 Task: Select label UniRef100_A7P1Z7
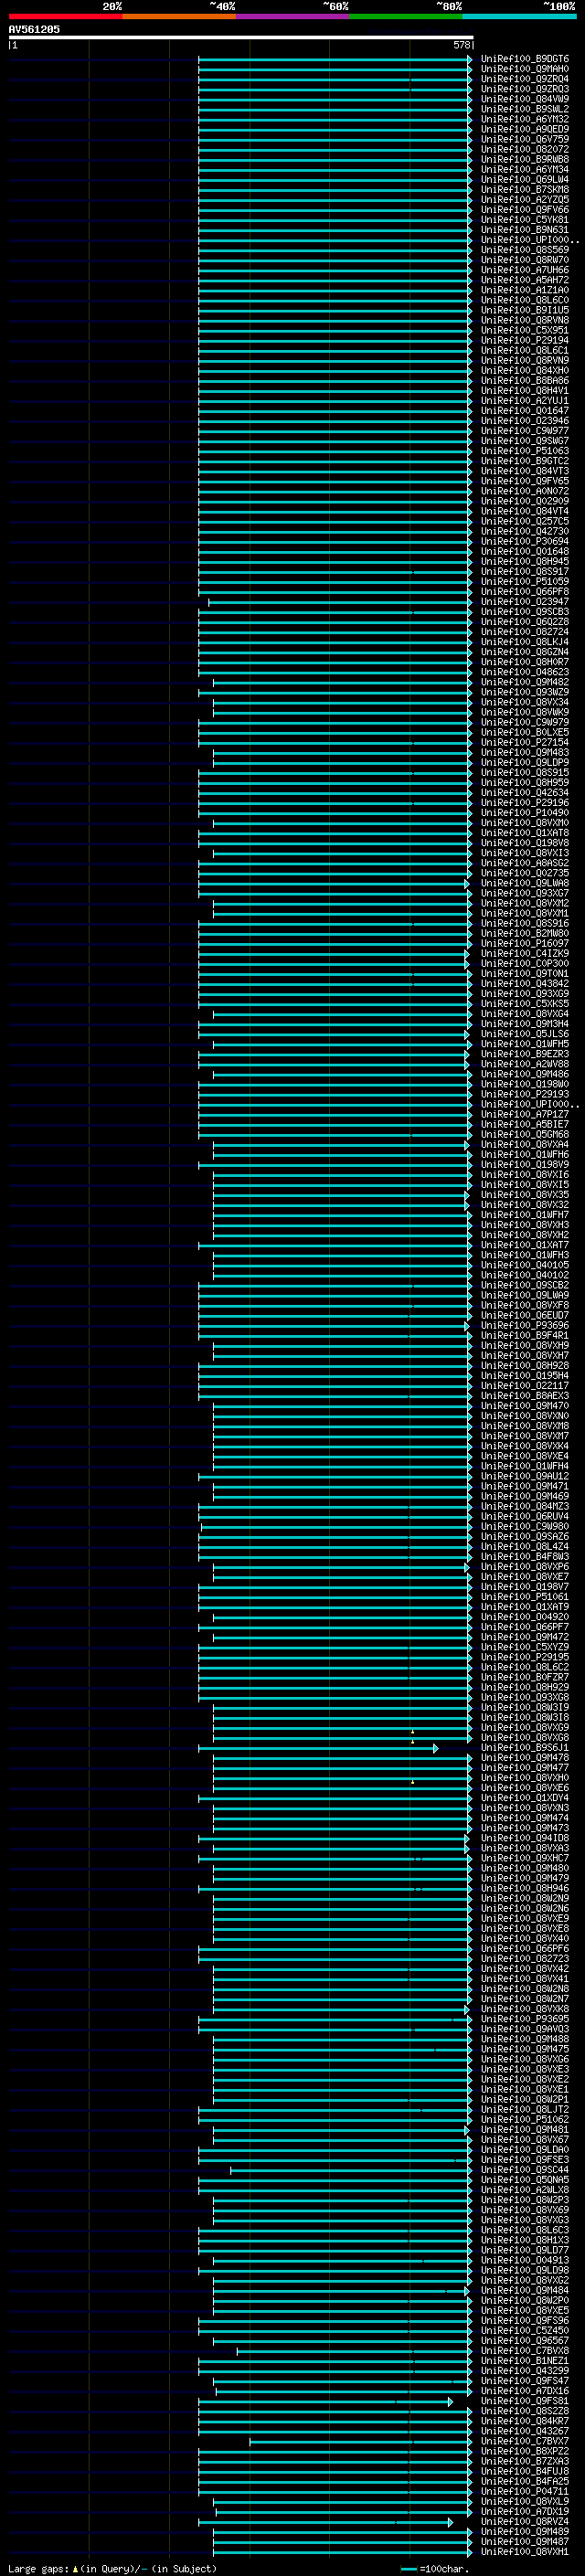524,1114
